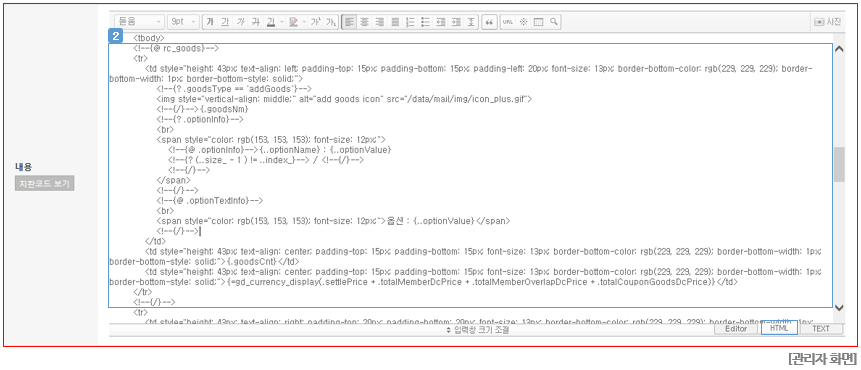Toggle strikethrough formatting
Viewport: 861px width, 370px height.
coord(255,22)
